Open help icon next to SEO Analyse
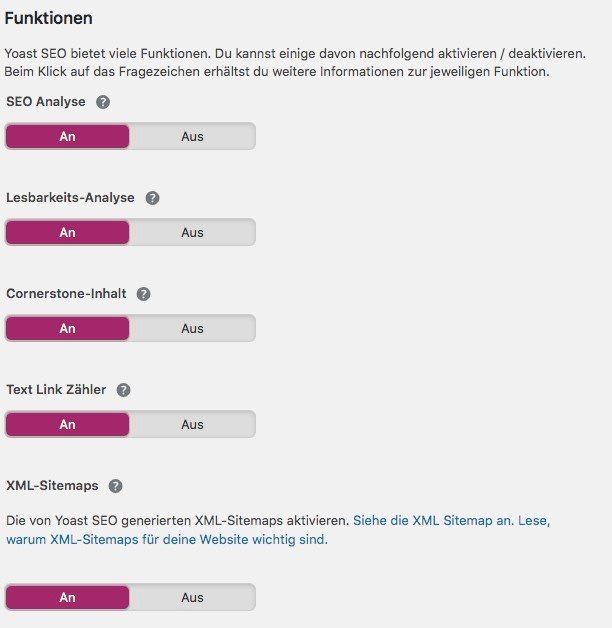 pyautogui.click(x=103, y=102)
